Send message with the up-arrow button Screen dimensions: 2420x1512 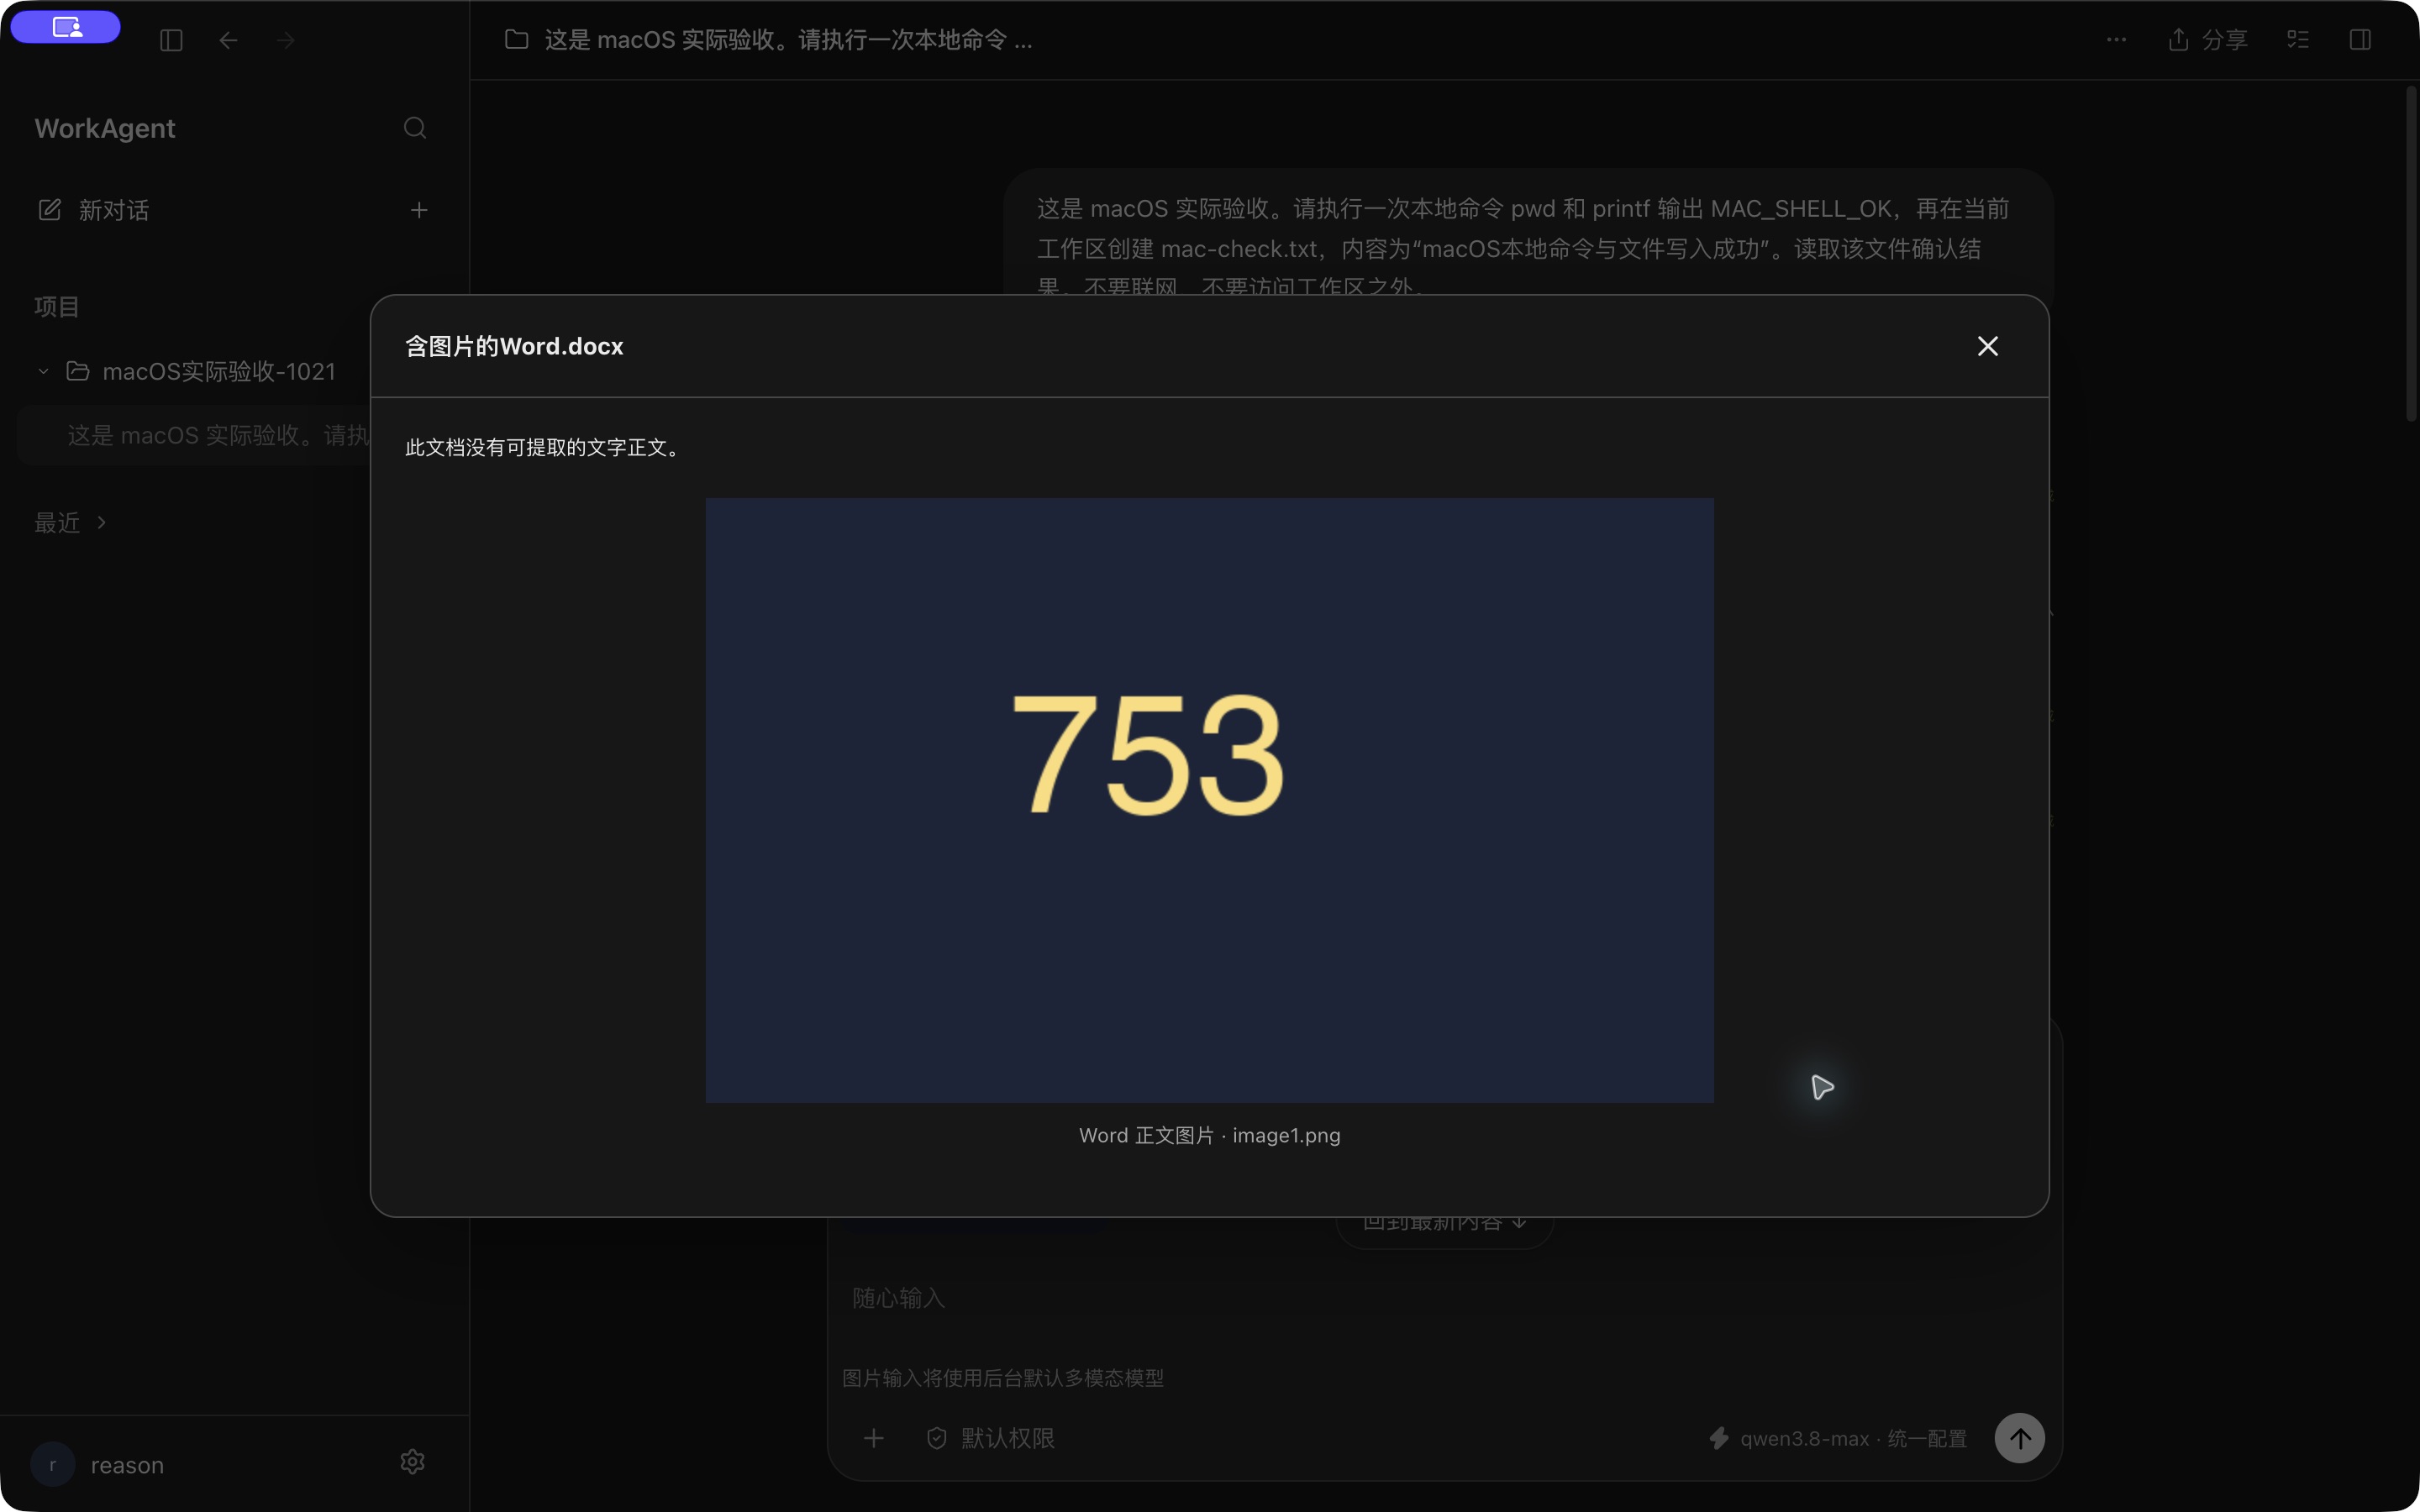(2020, 1438)
